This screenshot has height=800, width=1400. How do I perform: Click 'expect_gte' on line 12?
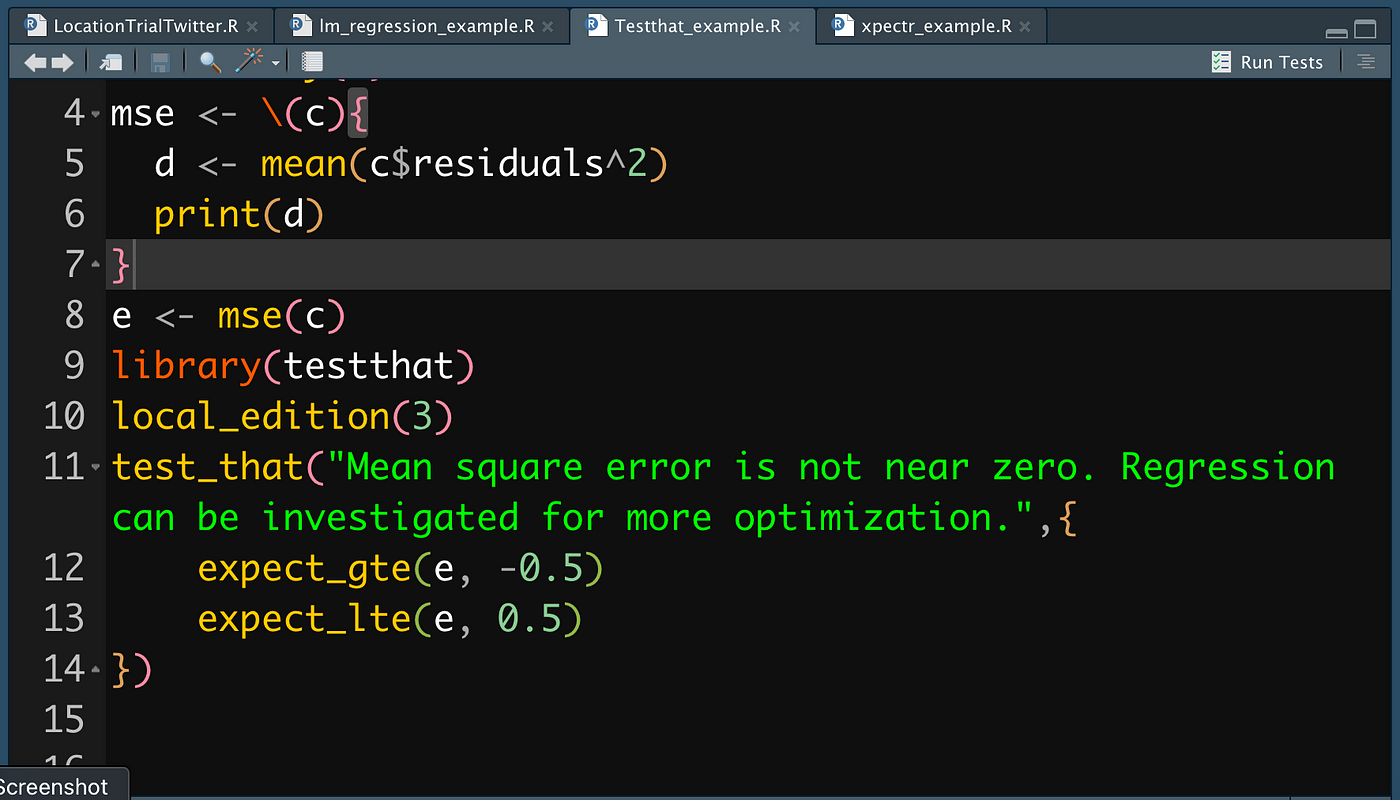coord(304,568)
